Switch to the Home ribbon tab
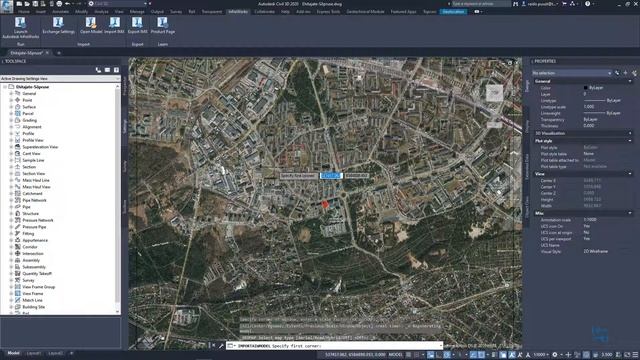This screenshot has height=360, width=640. click(24, 11)
